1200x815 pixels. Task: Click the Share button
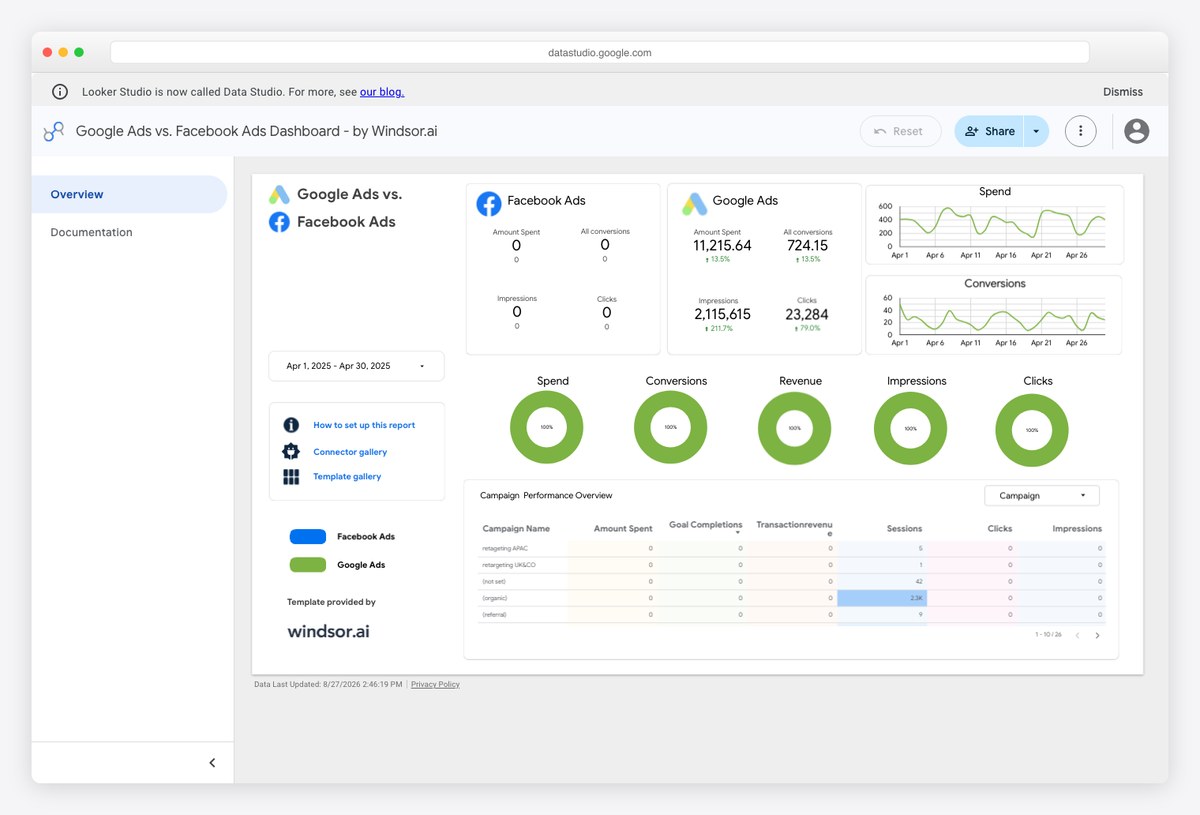(x=989, y=131)
